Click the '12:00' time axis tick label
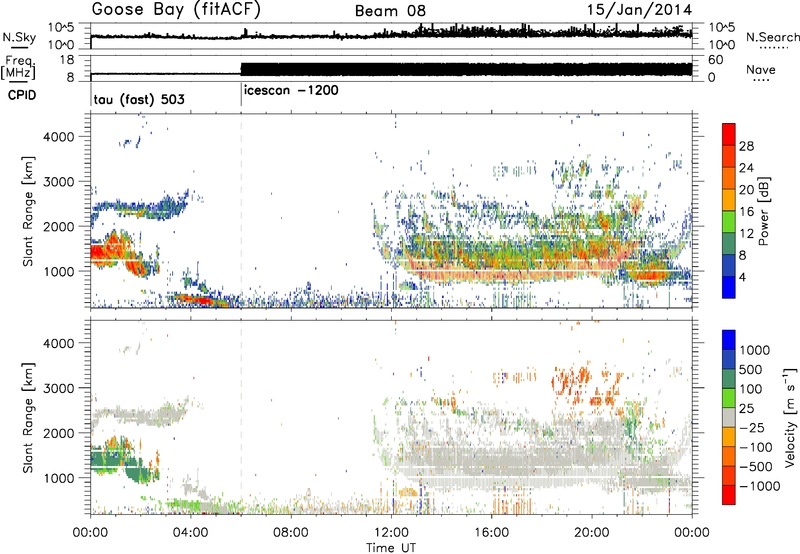Screen dimensions: 800x554 pyautogui.click(x=391, y=533)
